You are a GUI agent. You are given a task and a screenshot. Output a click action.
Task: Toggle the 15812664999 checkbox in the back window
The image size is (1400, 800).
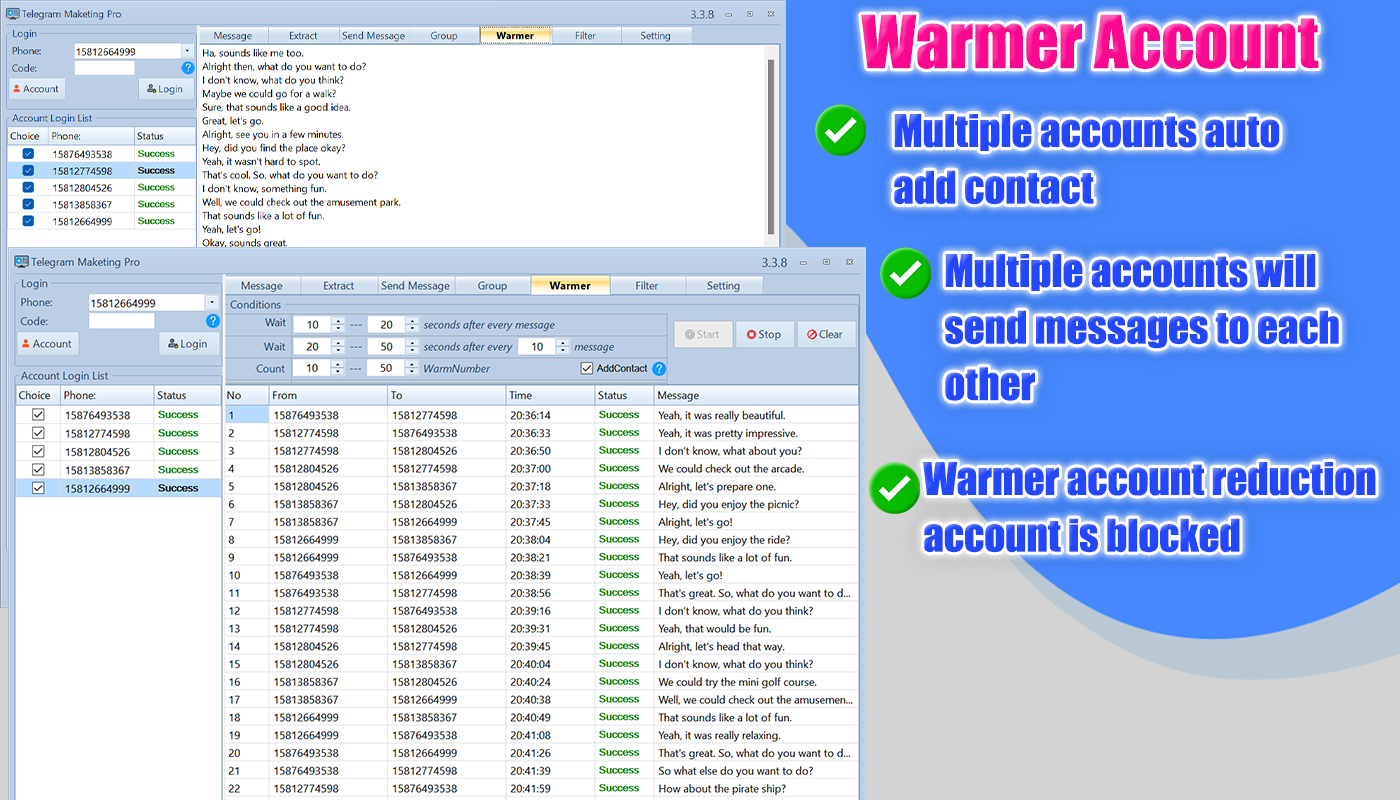tap(28, 221)
